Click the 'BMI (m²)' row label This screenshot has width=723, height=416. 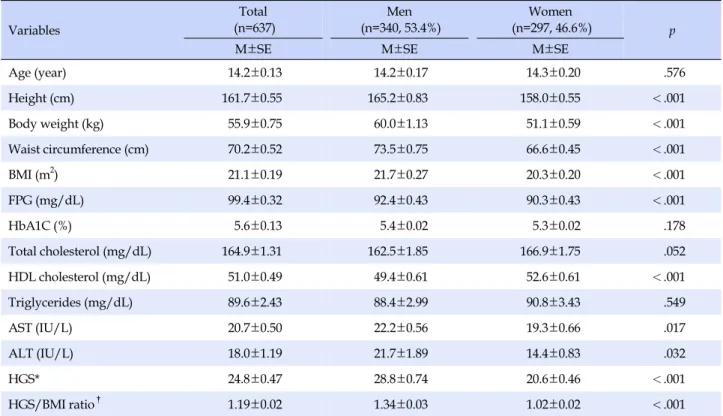pyautogui.click(x=33, y=175)
